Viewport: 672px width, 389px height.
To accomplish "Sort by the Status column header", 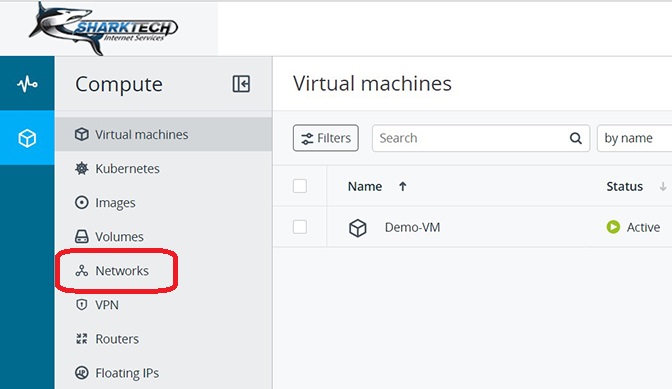I will (x=624, y=186).
